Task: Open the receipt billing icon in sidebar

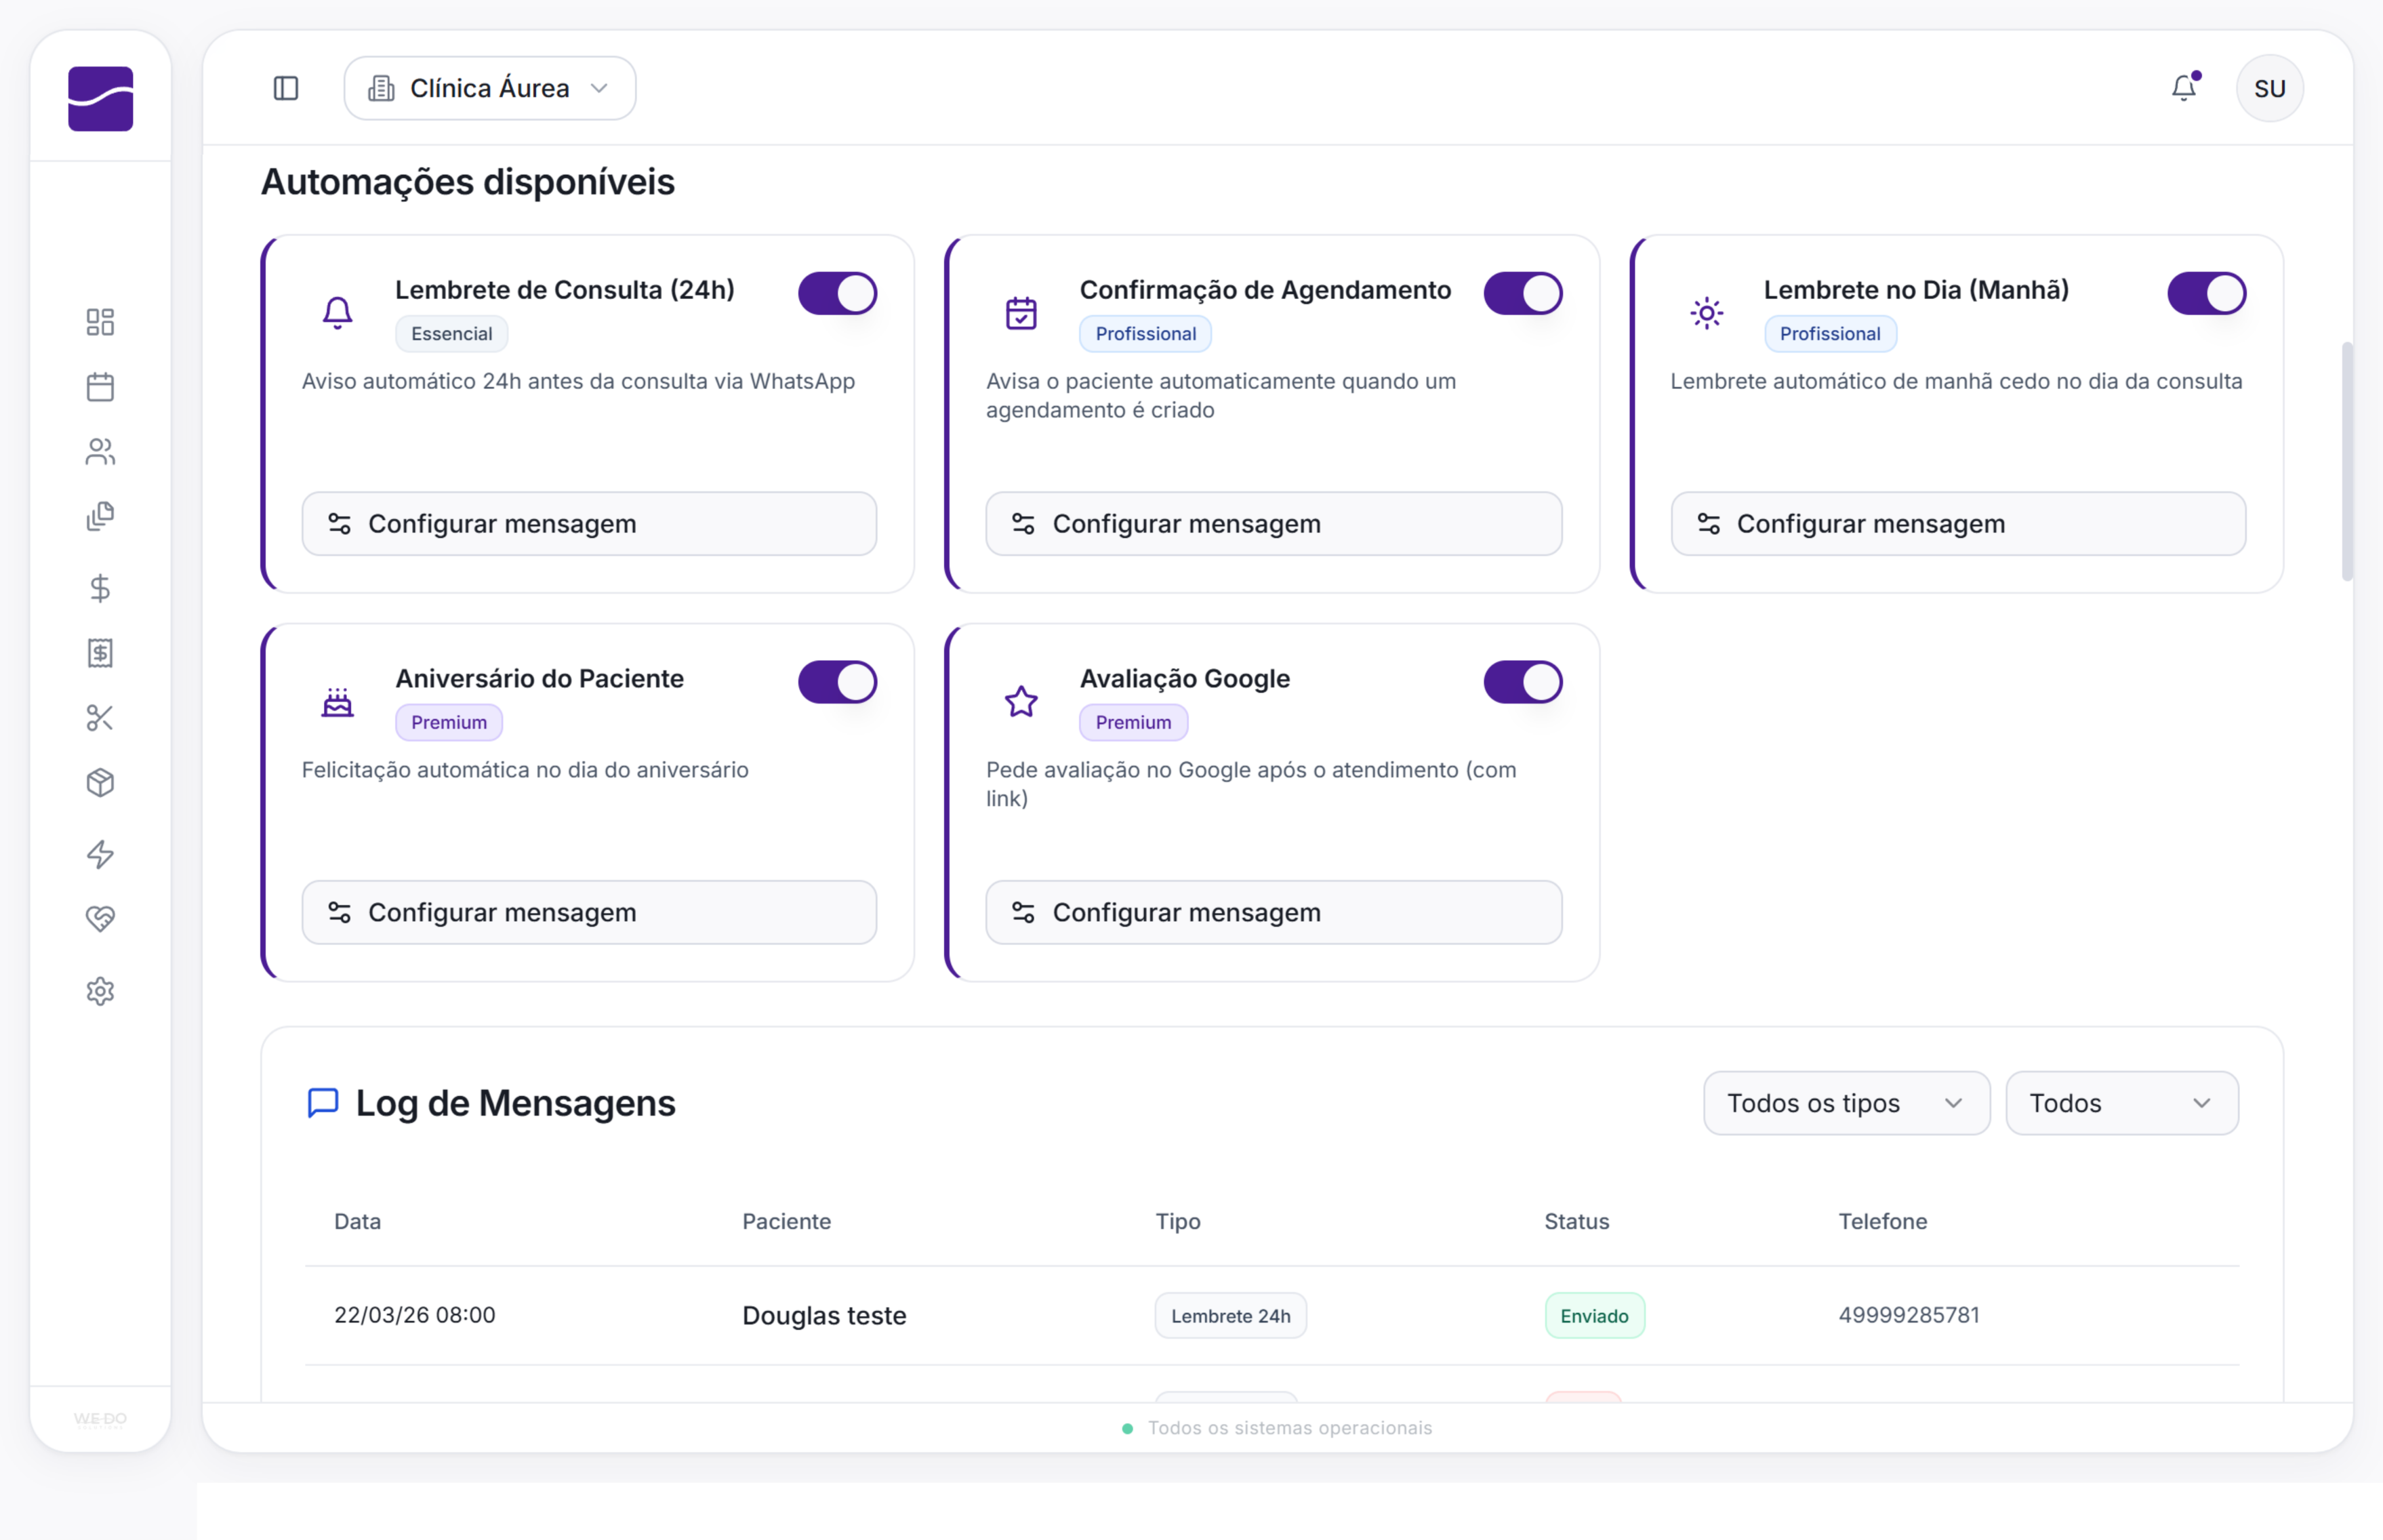Action: click(100, 653)
